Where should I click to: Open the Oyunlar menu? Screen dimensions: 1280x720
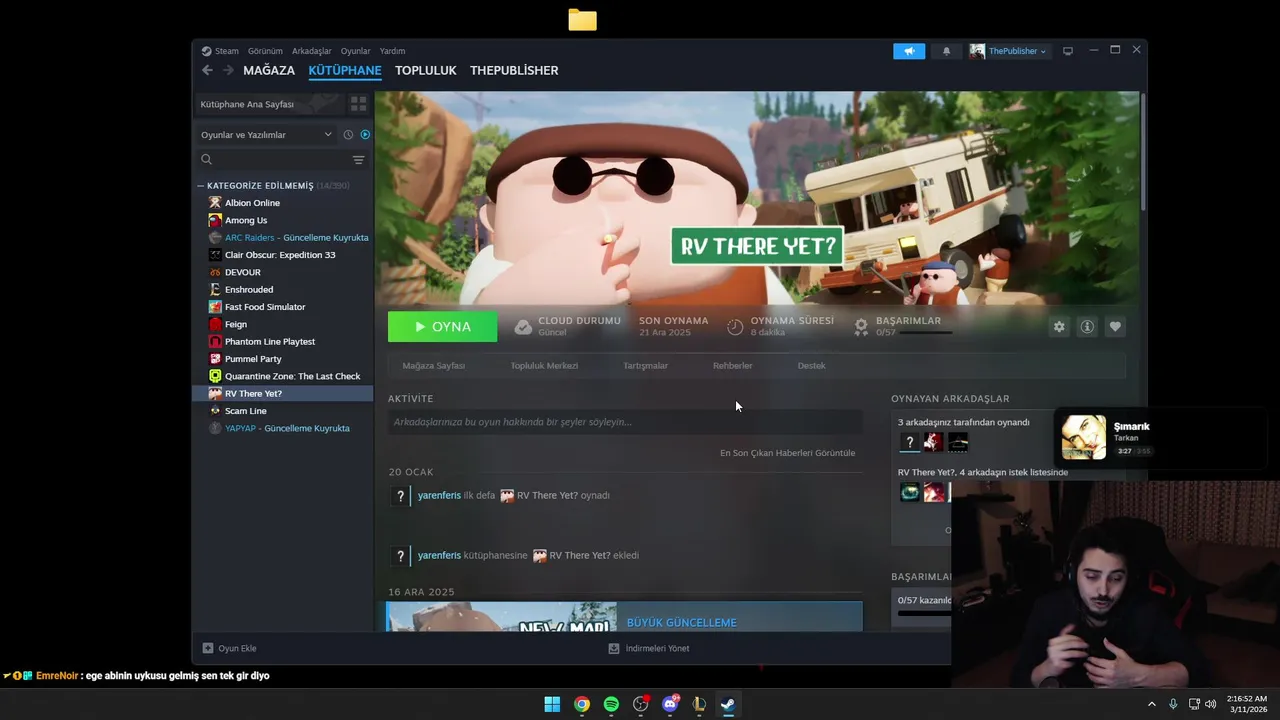(x=355, y=51)
